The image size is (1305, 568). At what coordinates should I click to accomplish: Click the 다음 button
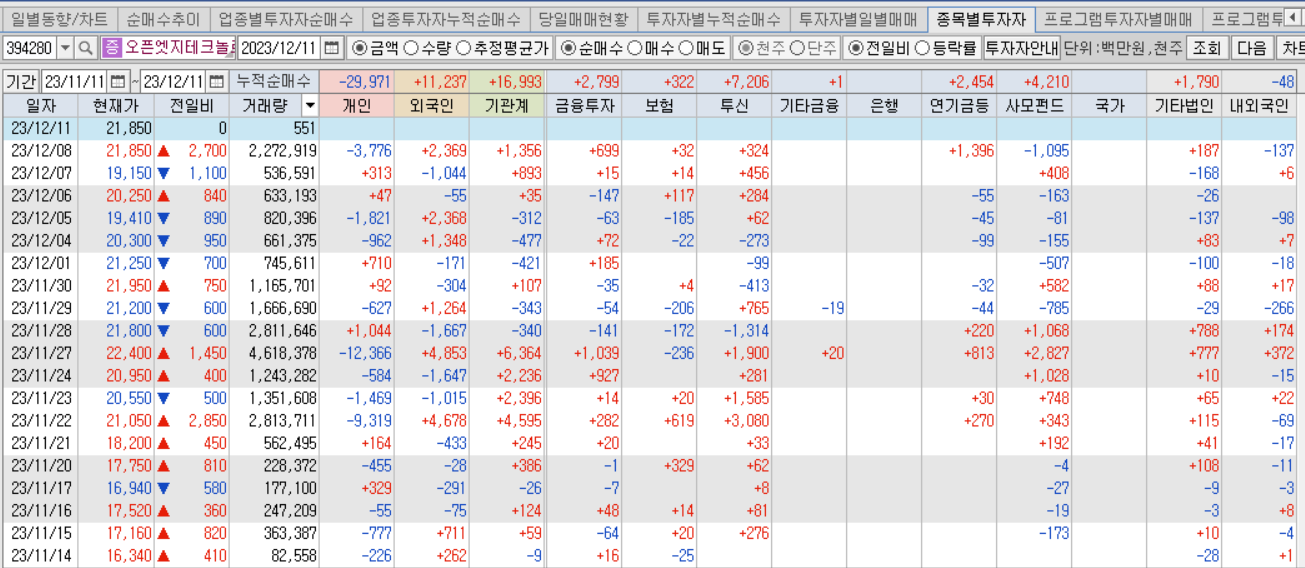1252,48
